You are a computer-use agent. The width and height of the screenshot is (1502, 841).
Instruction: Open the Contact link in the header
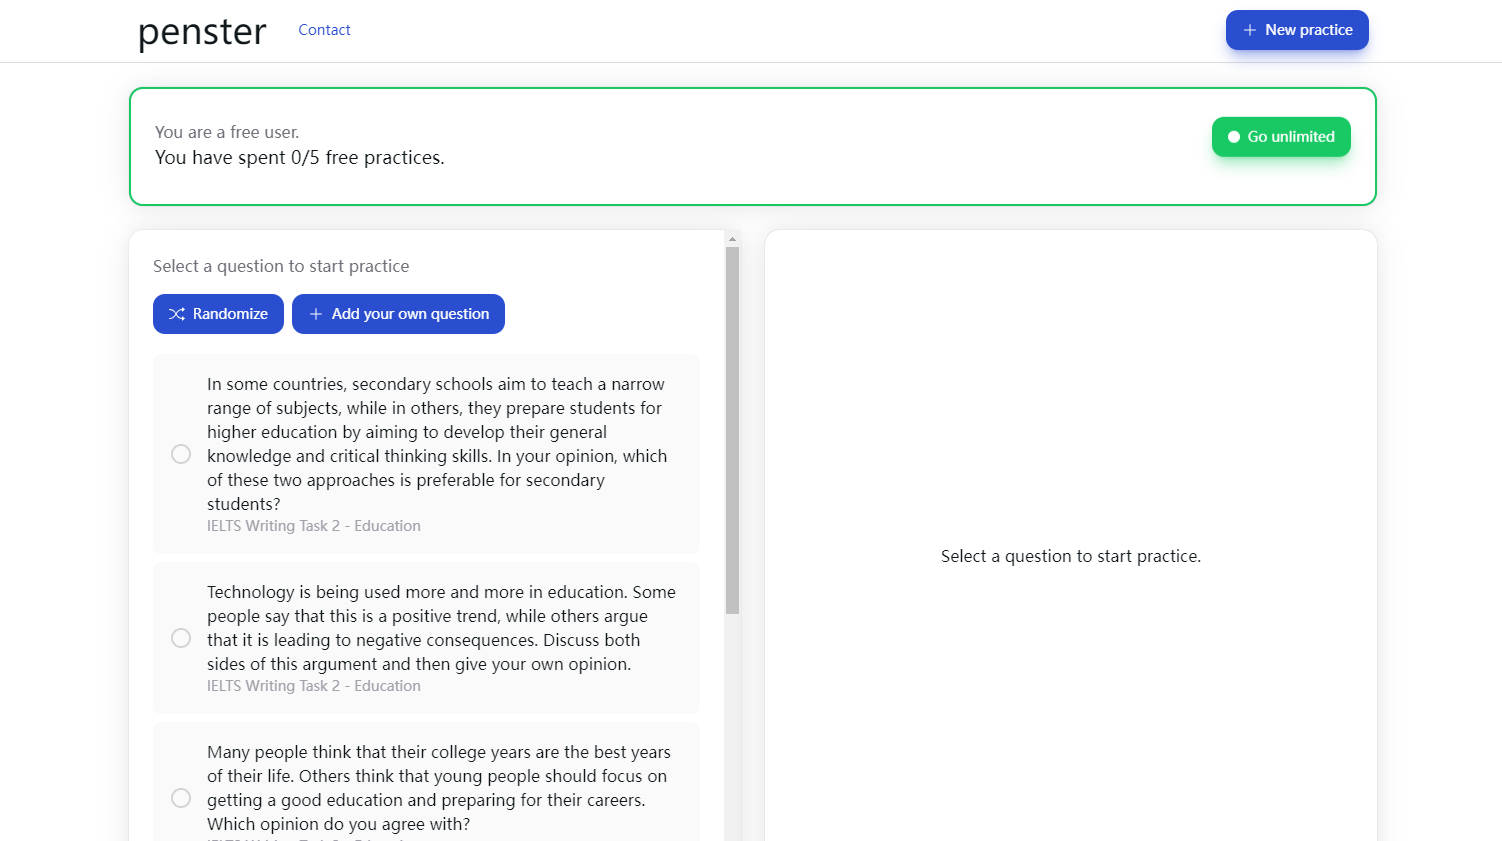(324, 30)
